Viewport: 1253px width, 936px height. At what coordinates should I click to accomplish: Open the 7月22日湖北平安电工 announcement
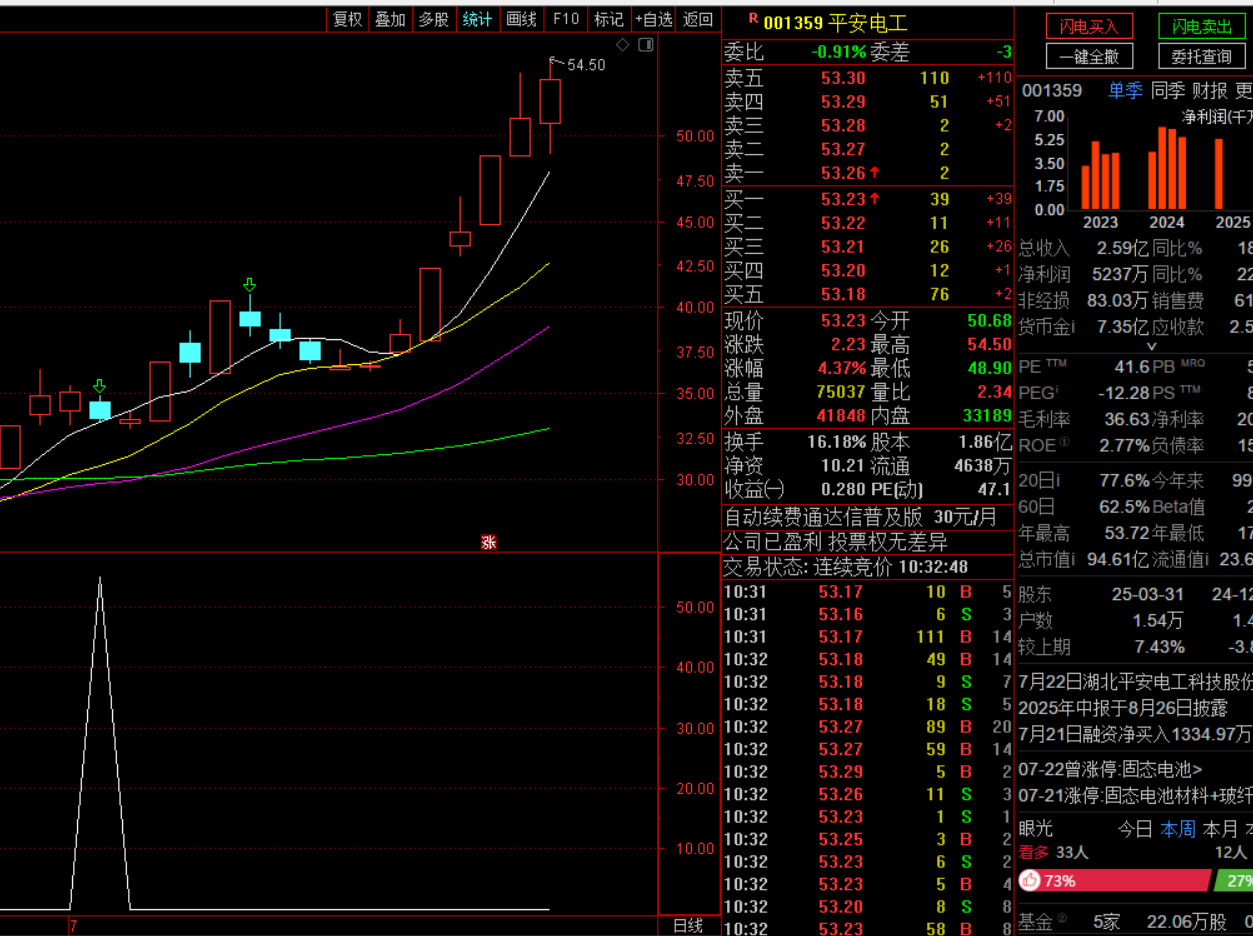1135,682
